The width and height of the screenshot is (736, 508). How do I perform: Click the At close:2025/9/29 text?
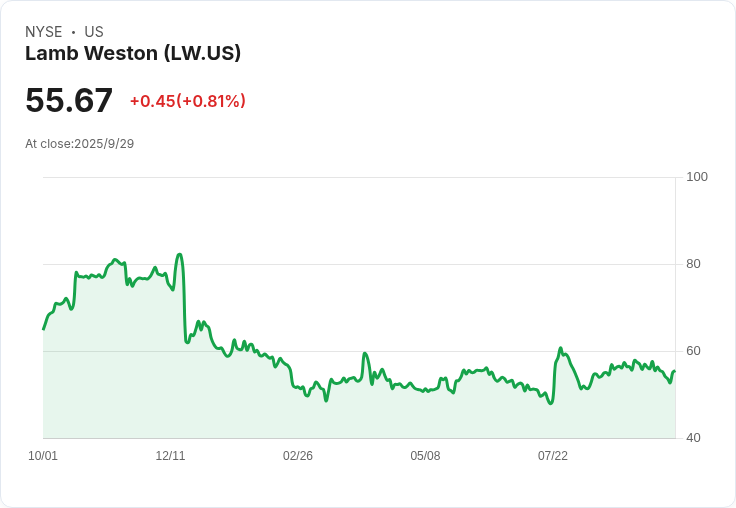click(x=80, y=144)
